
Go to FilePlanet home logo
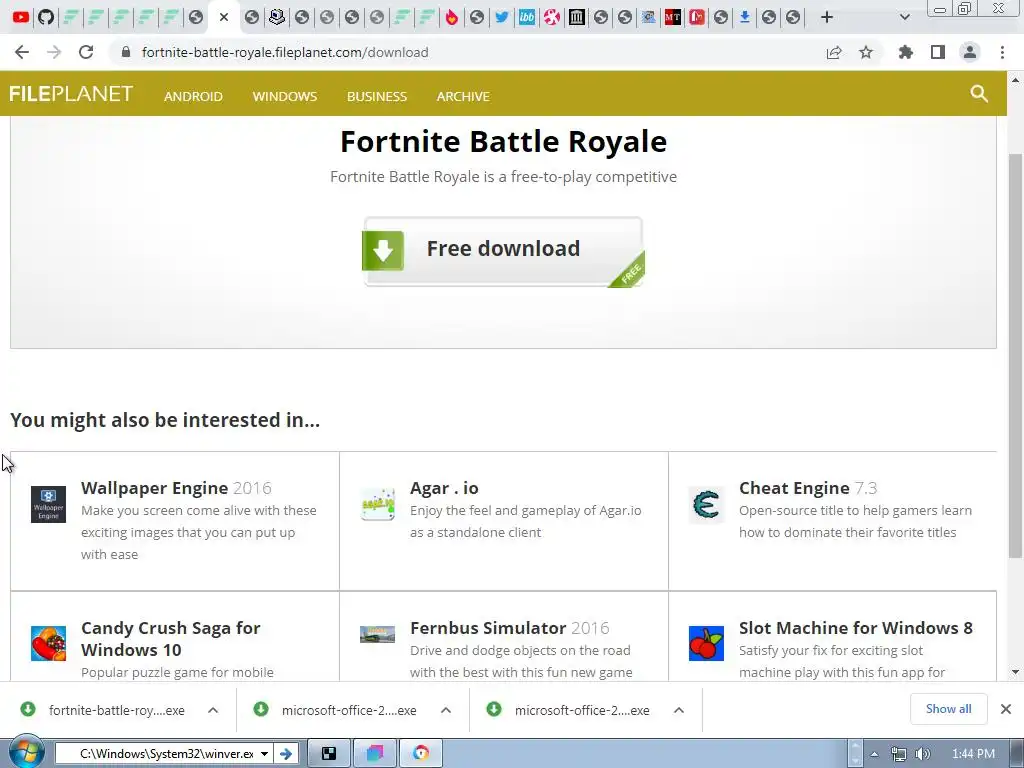71,94
